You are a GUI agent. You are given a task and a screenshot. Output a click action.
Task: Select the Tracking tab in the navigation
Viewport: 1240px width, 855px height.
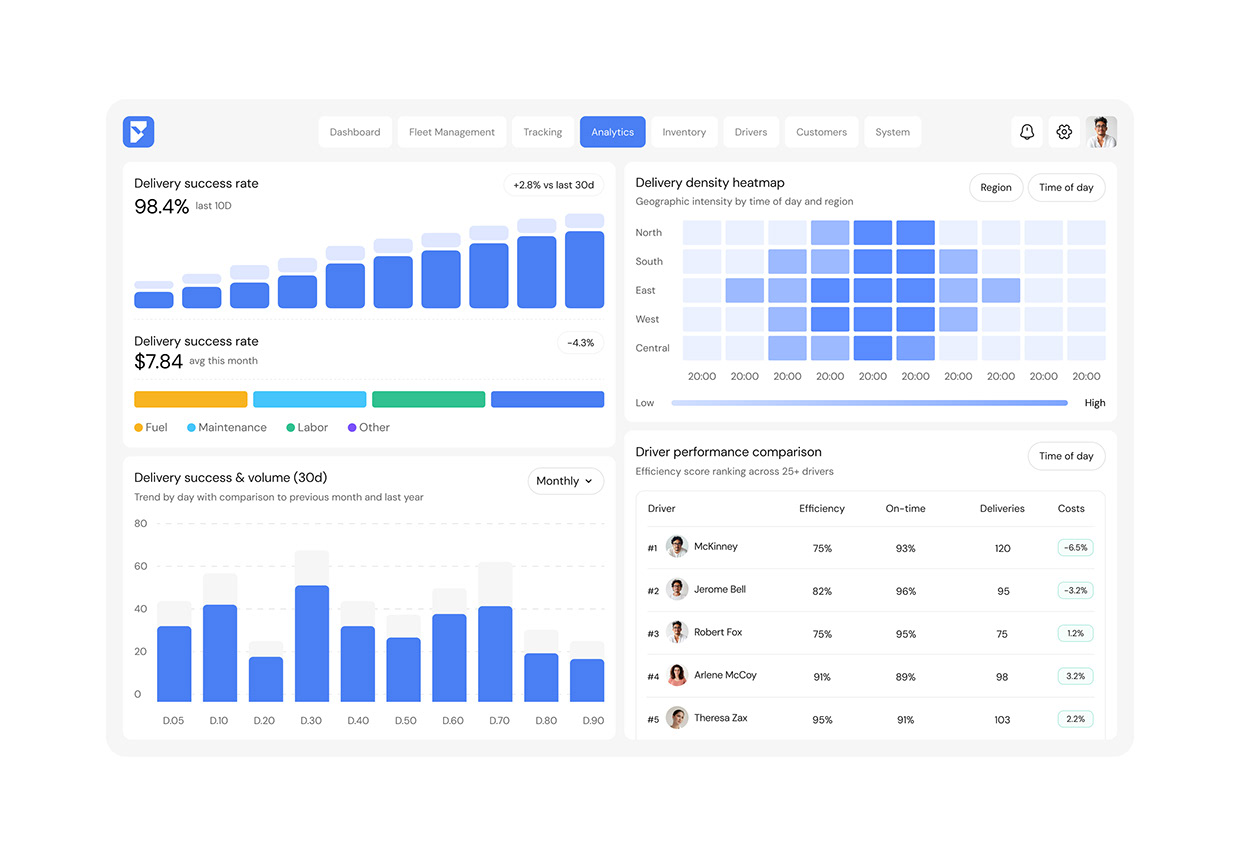[x=542, y=131]
